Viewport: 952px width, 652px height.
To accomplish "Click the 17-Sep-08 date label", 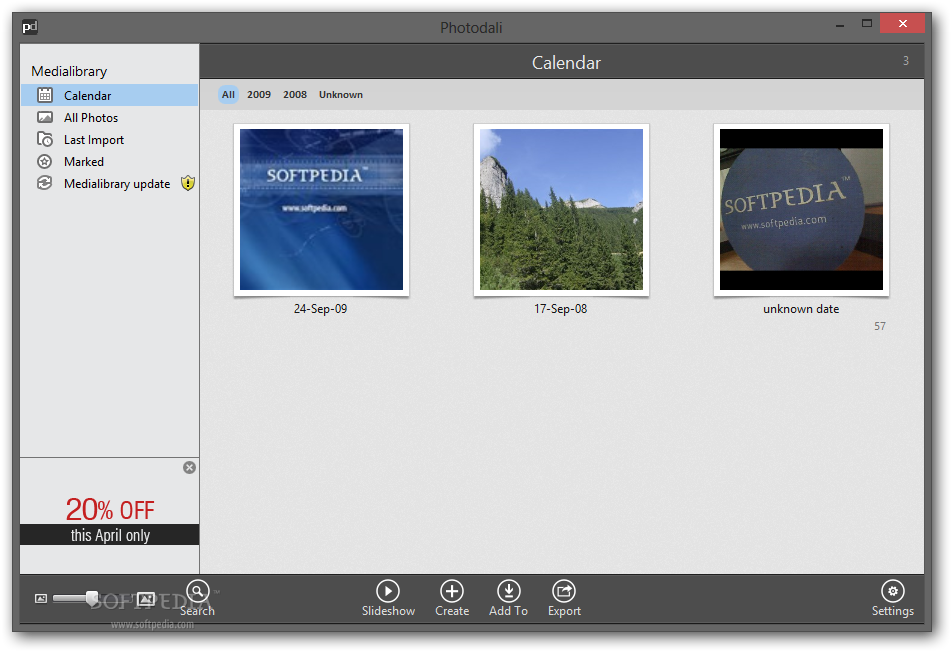I will pos(560,308).
